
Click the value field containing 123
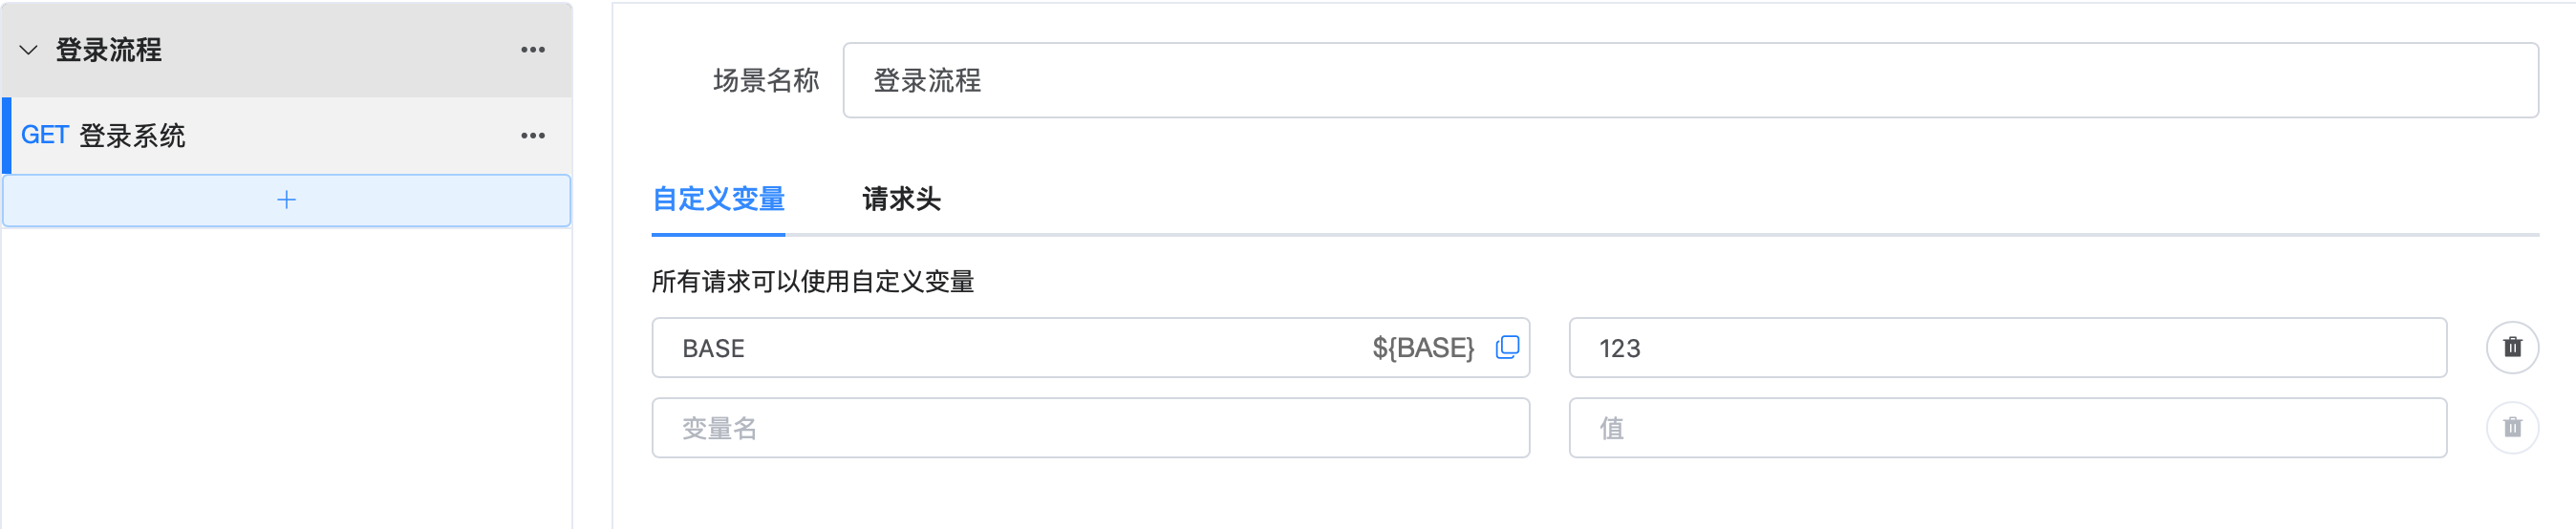2007,348
